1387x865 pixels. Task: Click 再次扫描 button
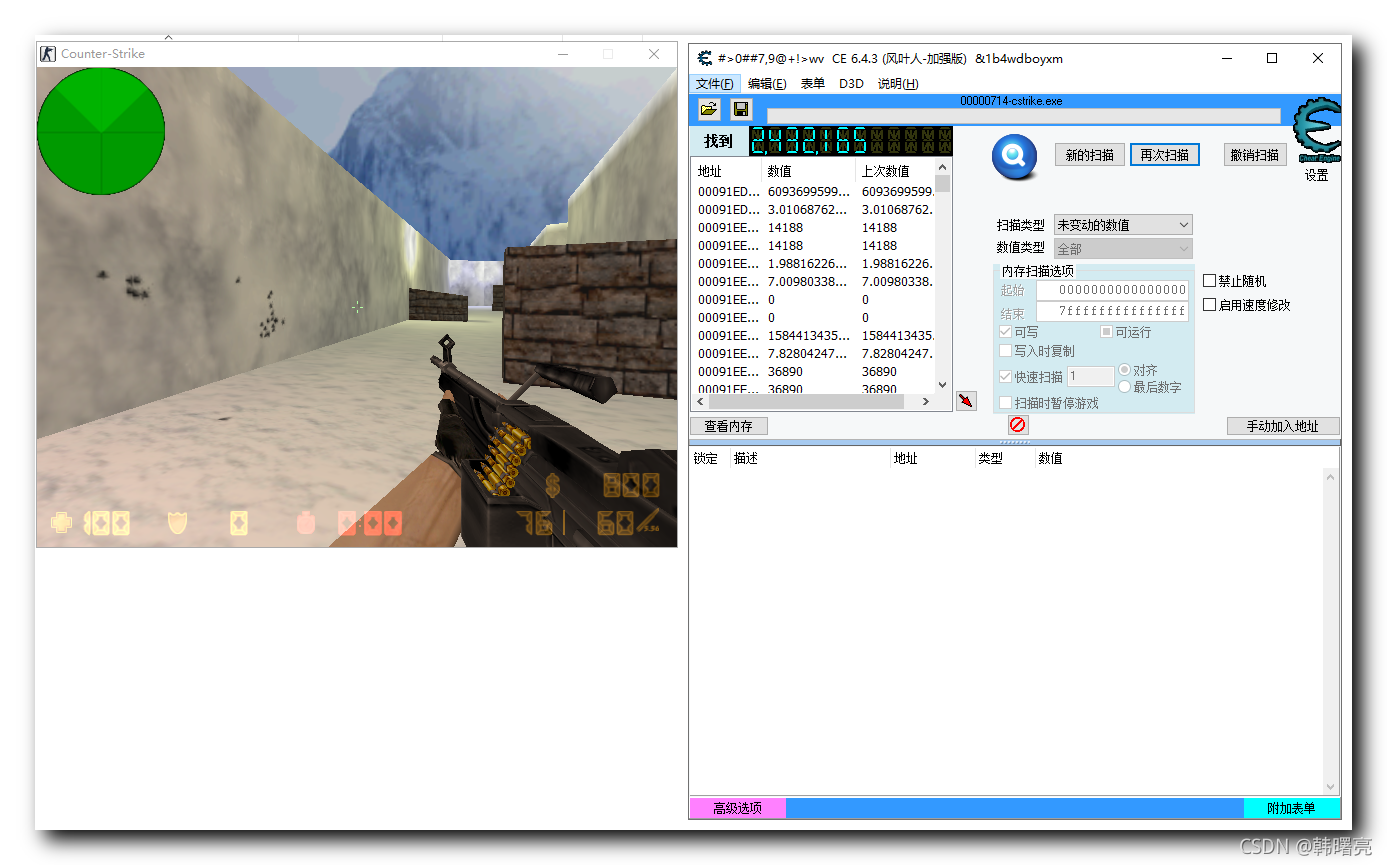click(1165, 155)
